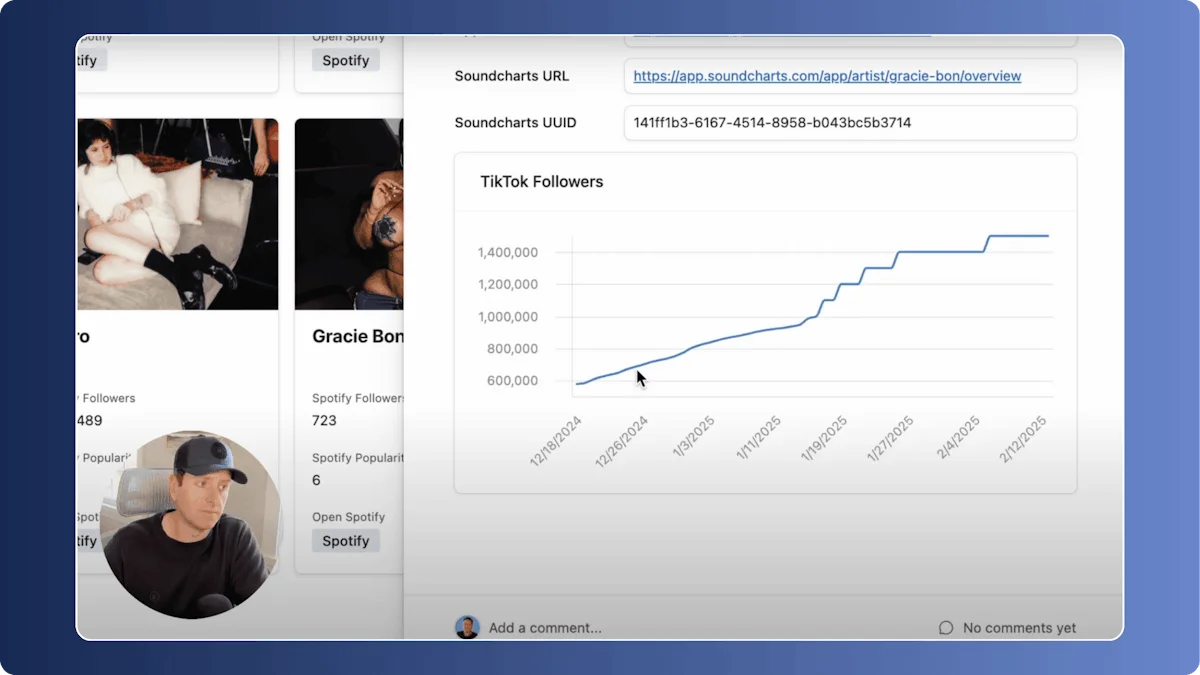1200x675 pixels.
Task: Click the comment bubble icon
Action: click(x=945, y=627)
